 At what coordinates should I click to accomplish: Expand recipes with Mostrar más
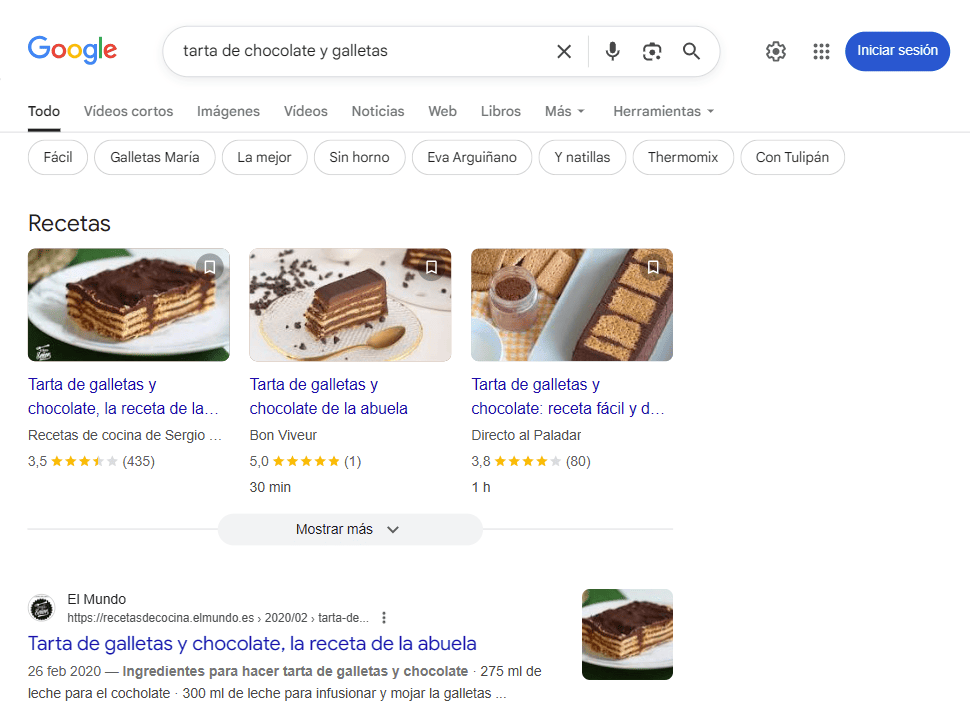(x=349, y=529)
